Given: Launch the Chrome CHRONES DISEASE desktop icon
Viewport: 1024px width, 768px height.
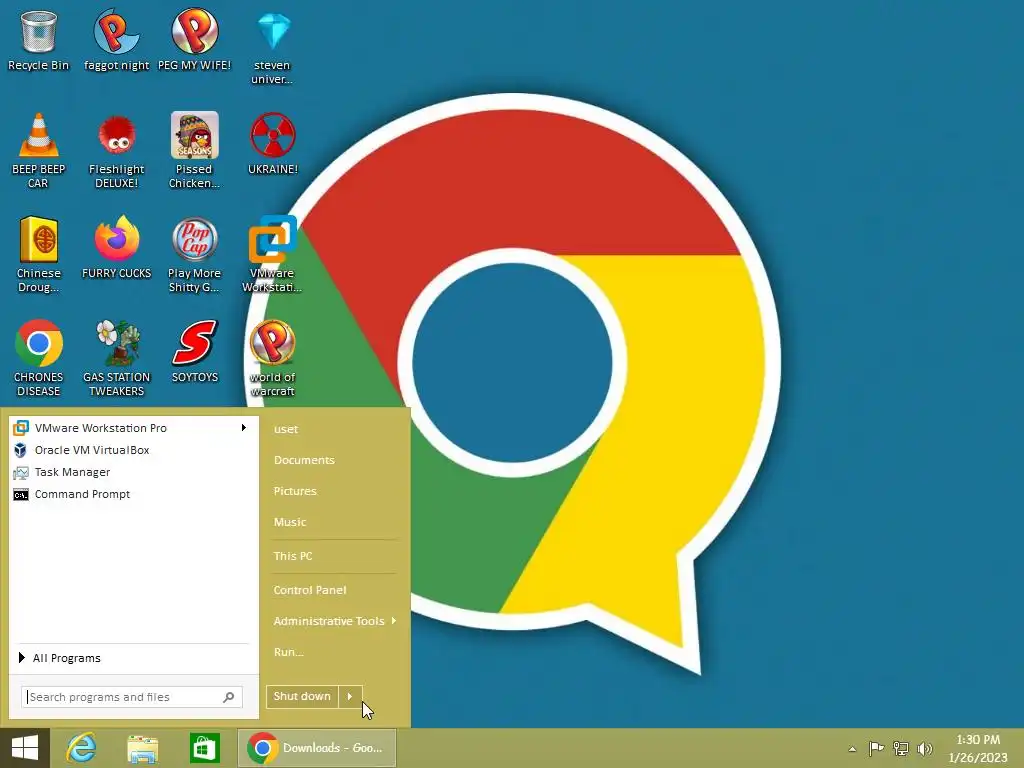Looking at the screenshot, I should [38, 358].
